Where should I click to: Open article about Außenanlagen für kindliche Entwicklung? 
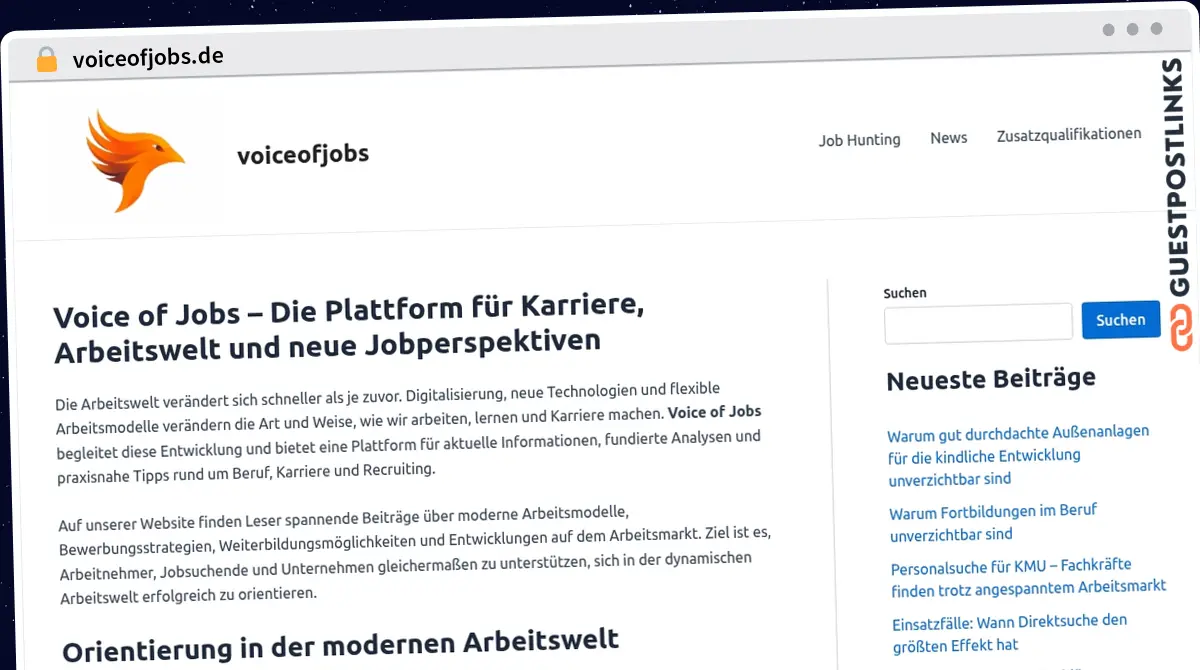click(1018, 455)
